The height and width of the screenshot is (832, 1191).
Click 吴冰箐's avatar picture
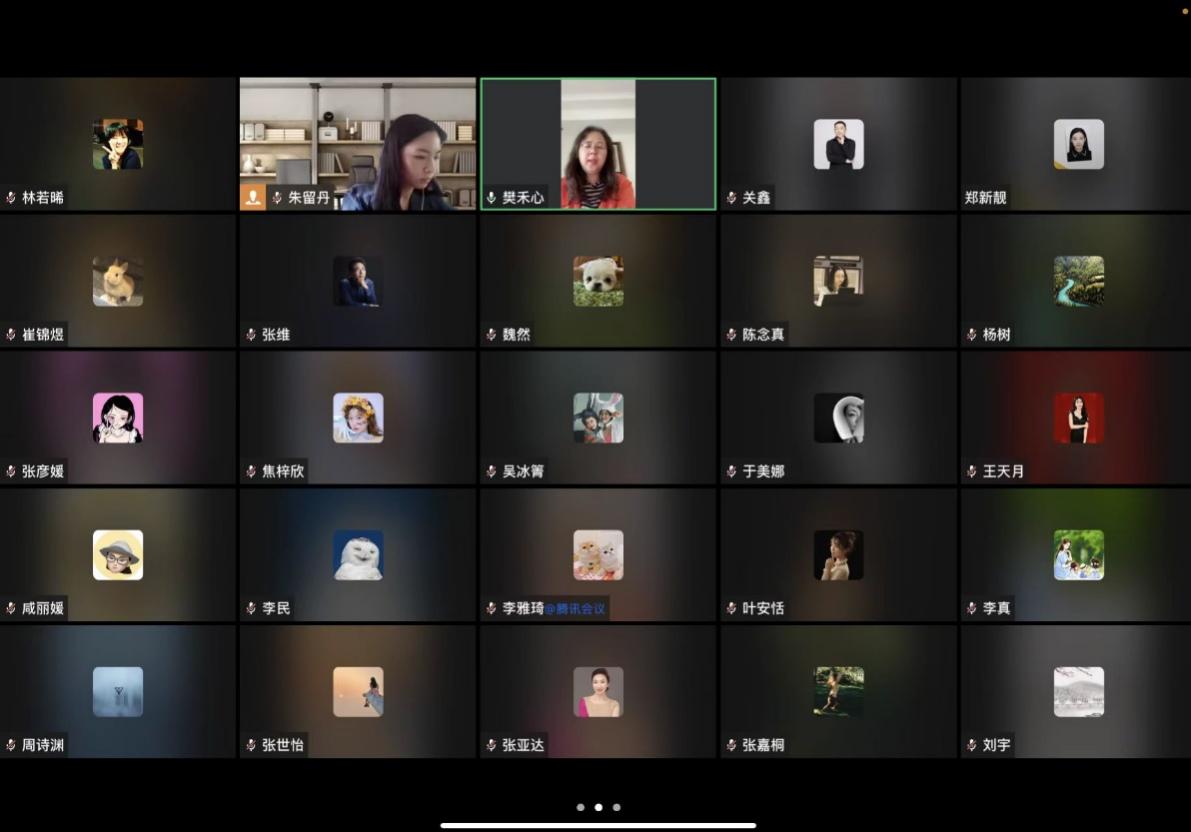click(599, 418)
